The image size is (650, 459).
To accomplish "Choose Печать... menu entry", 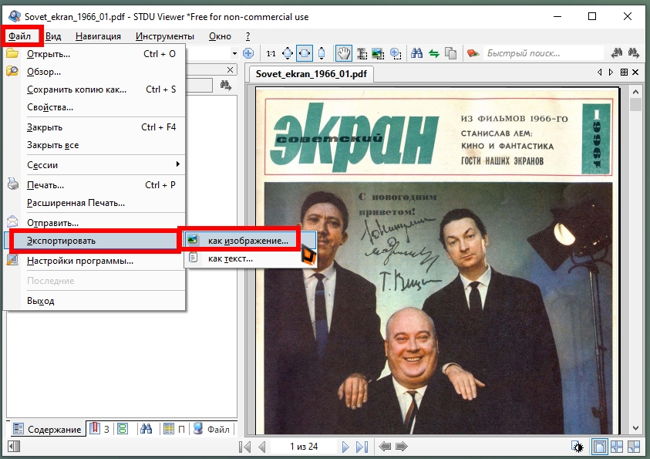I will pyautogui.click(x=95, y=185).
